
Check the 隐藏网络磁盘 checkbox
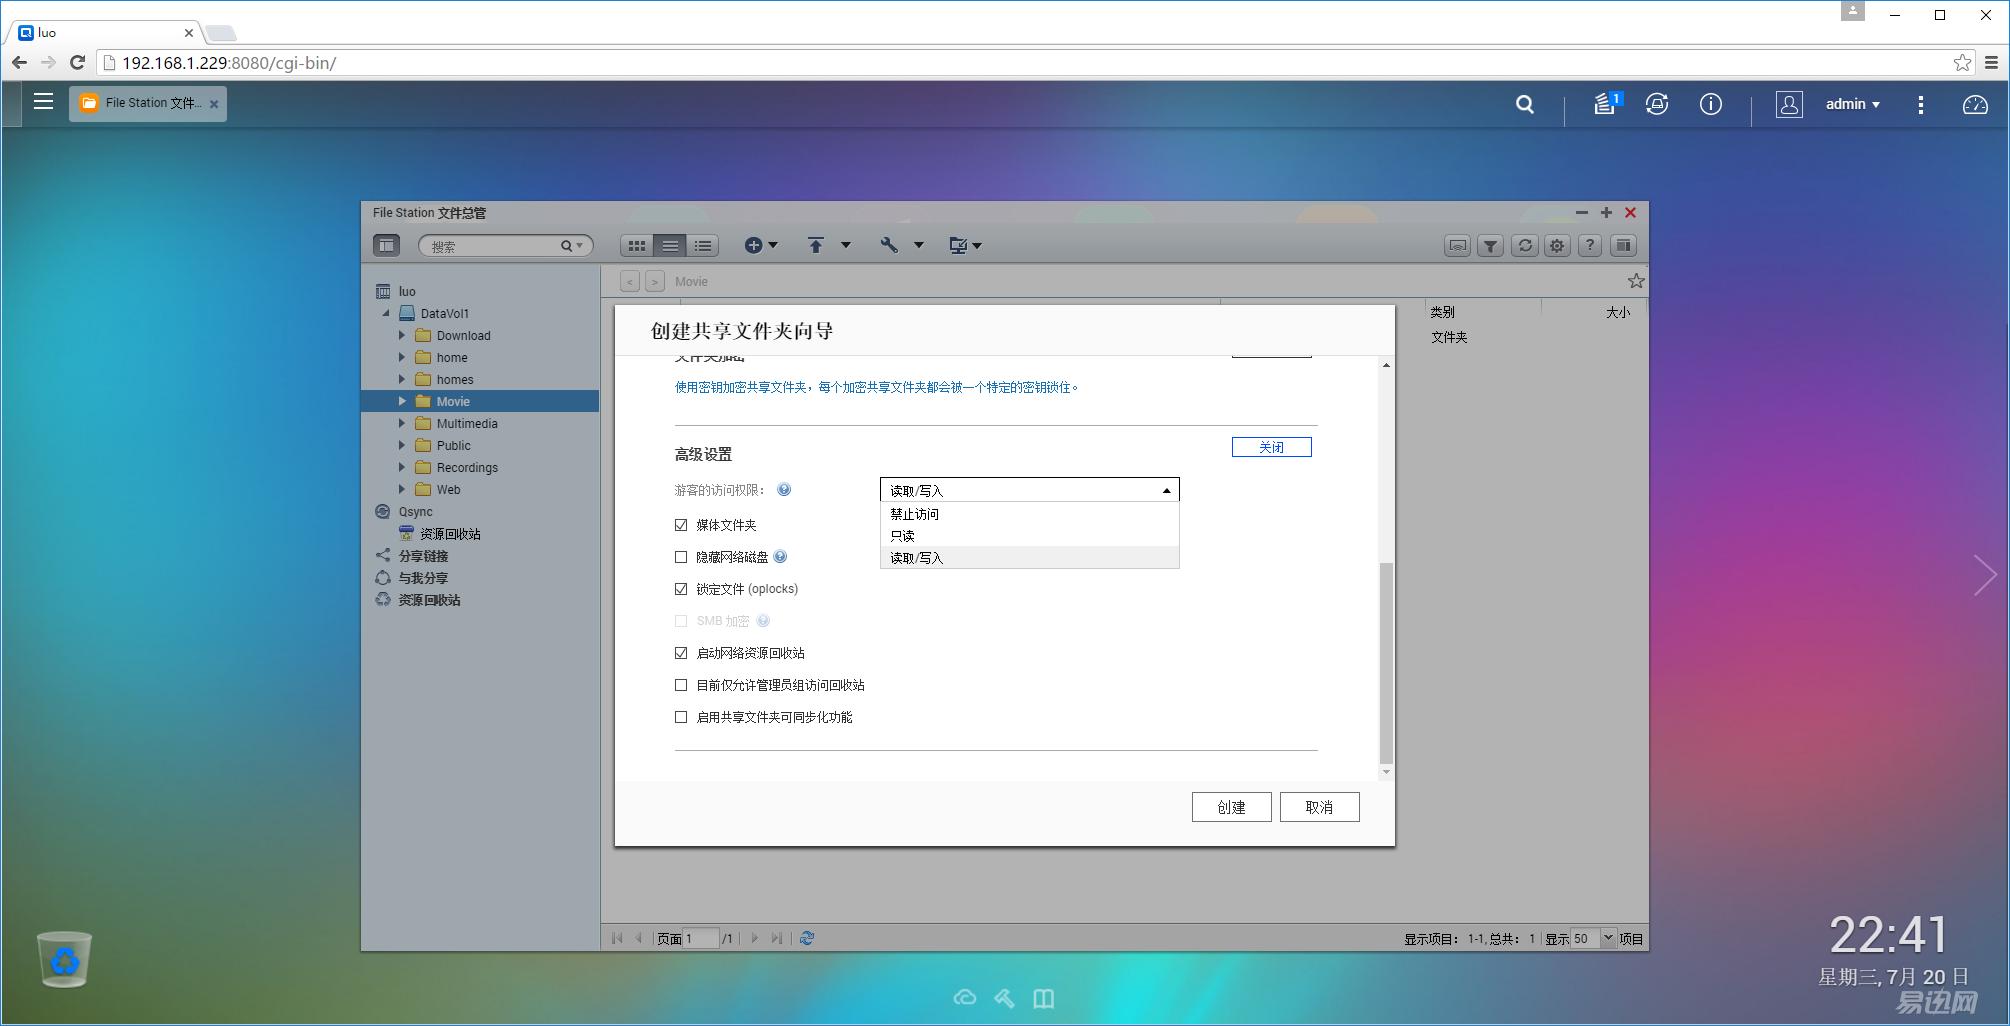tap(681, 557)
